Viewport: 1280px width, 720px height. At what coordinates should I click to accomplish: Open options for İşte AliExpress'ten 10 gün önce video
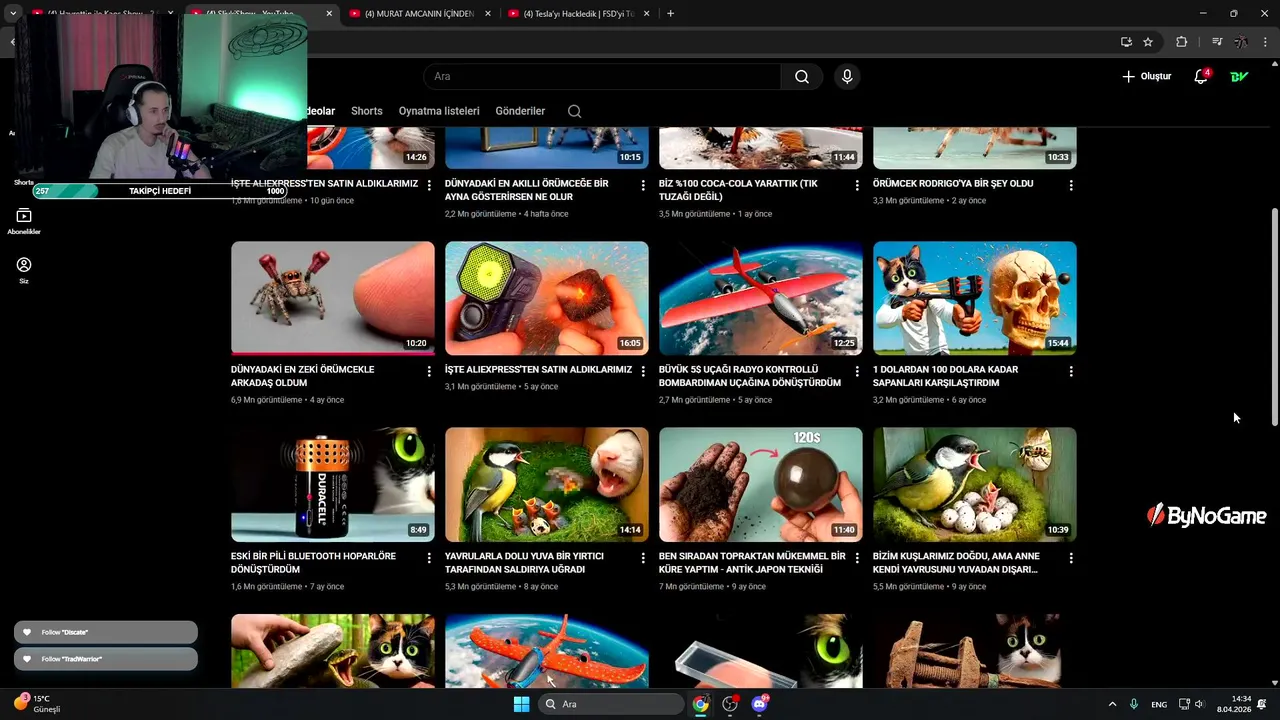pyautogui.click(x=429, y=185)
